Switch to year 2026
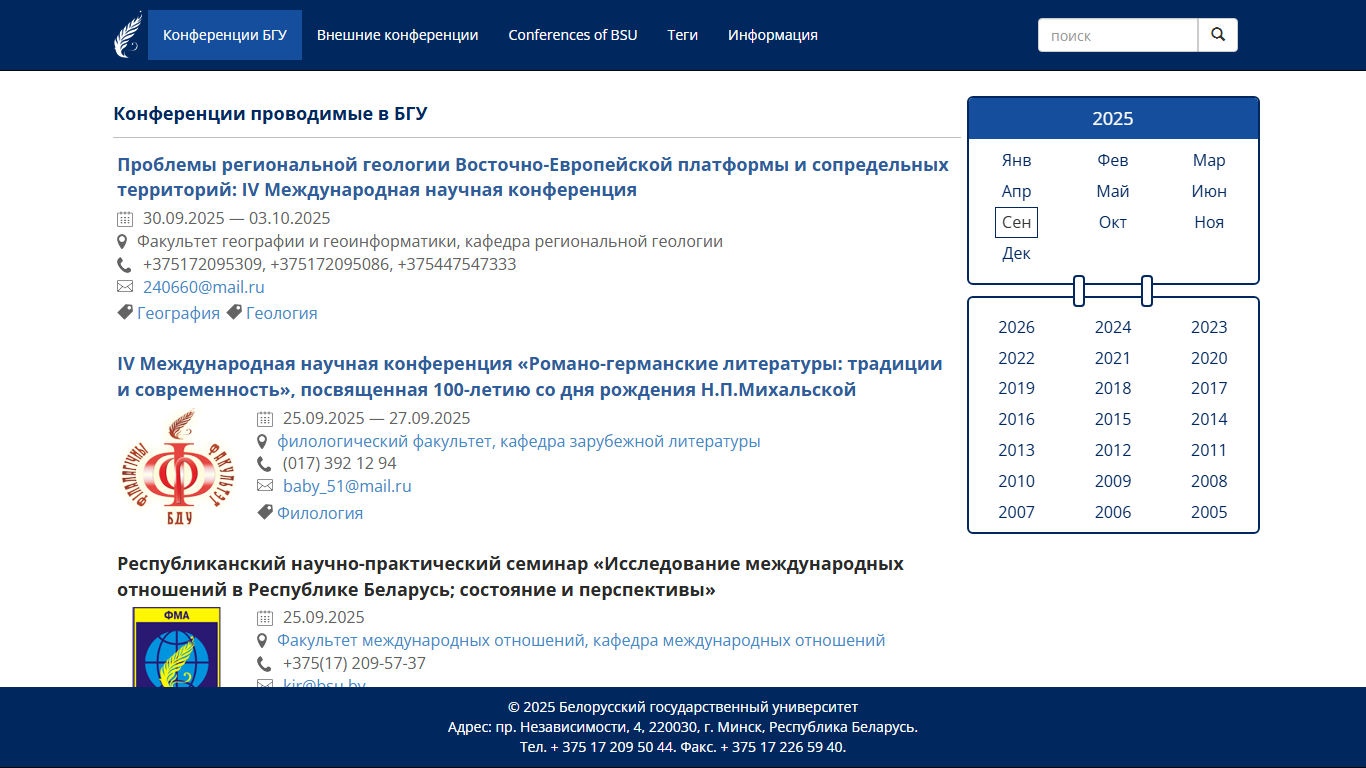The width and height of the screenshot is (1366, 768). (x=1016, y=327)
